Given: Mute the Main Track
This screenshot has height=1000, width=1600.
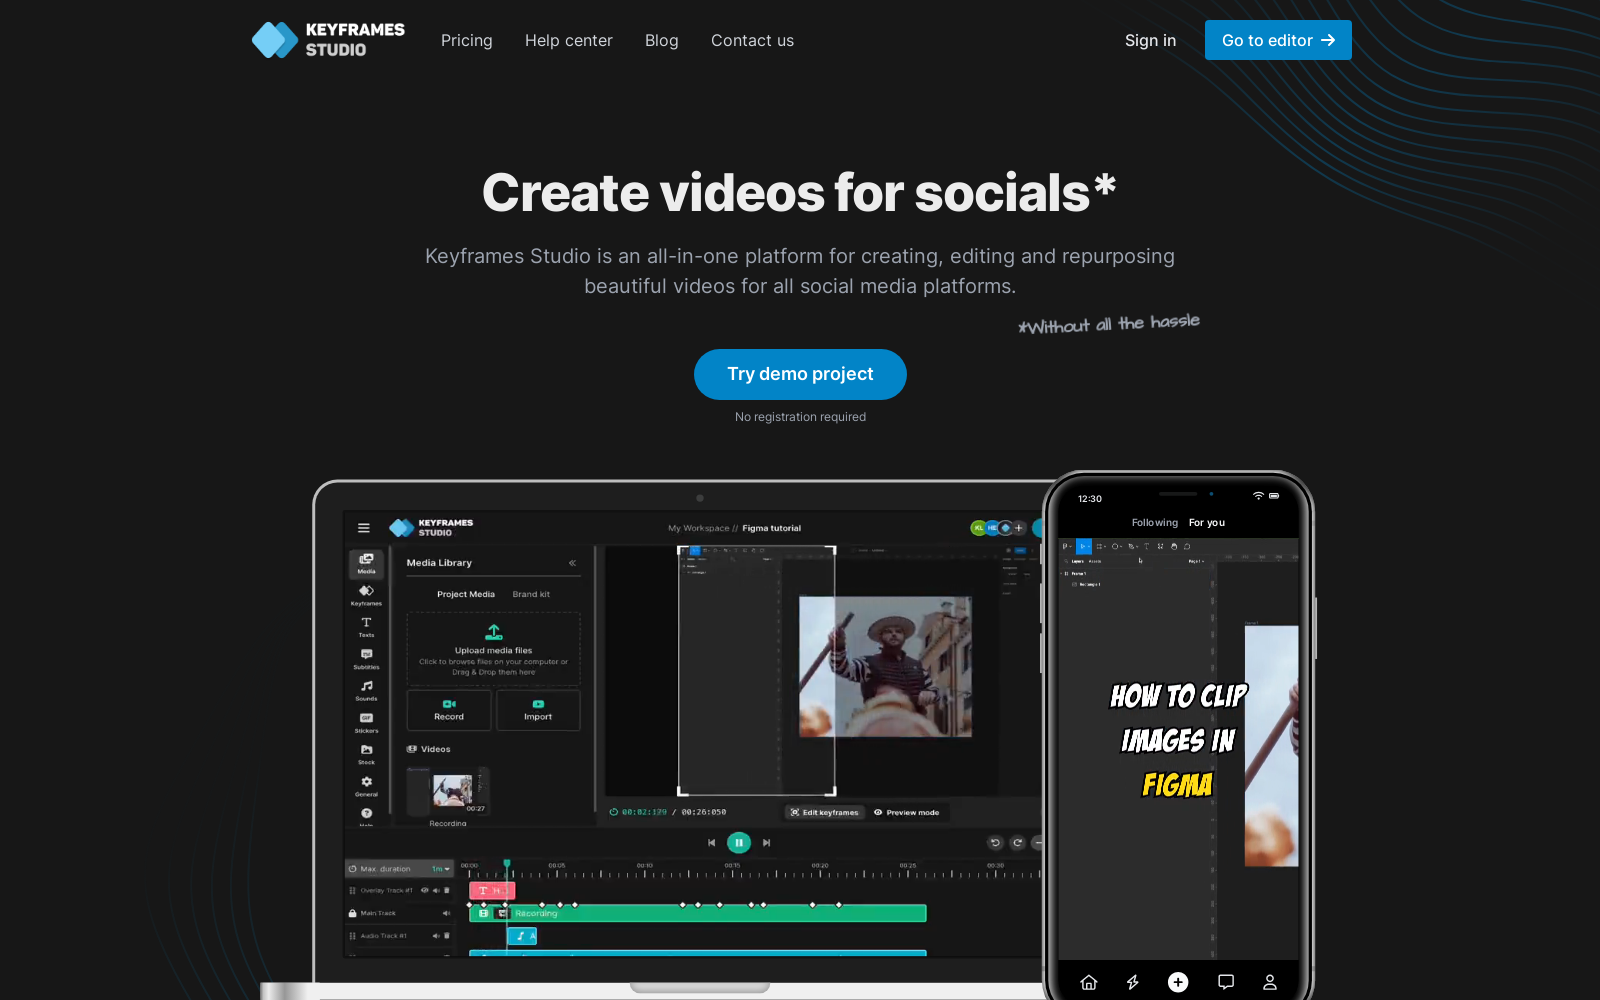Looking at the screenshot, I should point(446,913).
